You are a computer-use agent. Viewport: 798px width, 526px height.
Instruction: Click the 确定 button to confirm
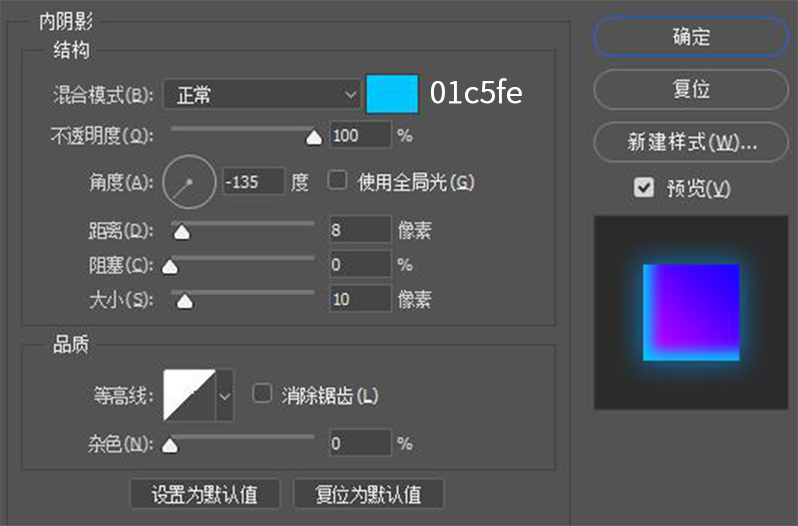691,37
